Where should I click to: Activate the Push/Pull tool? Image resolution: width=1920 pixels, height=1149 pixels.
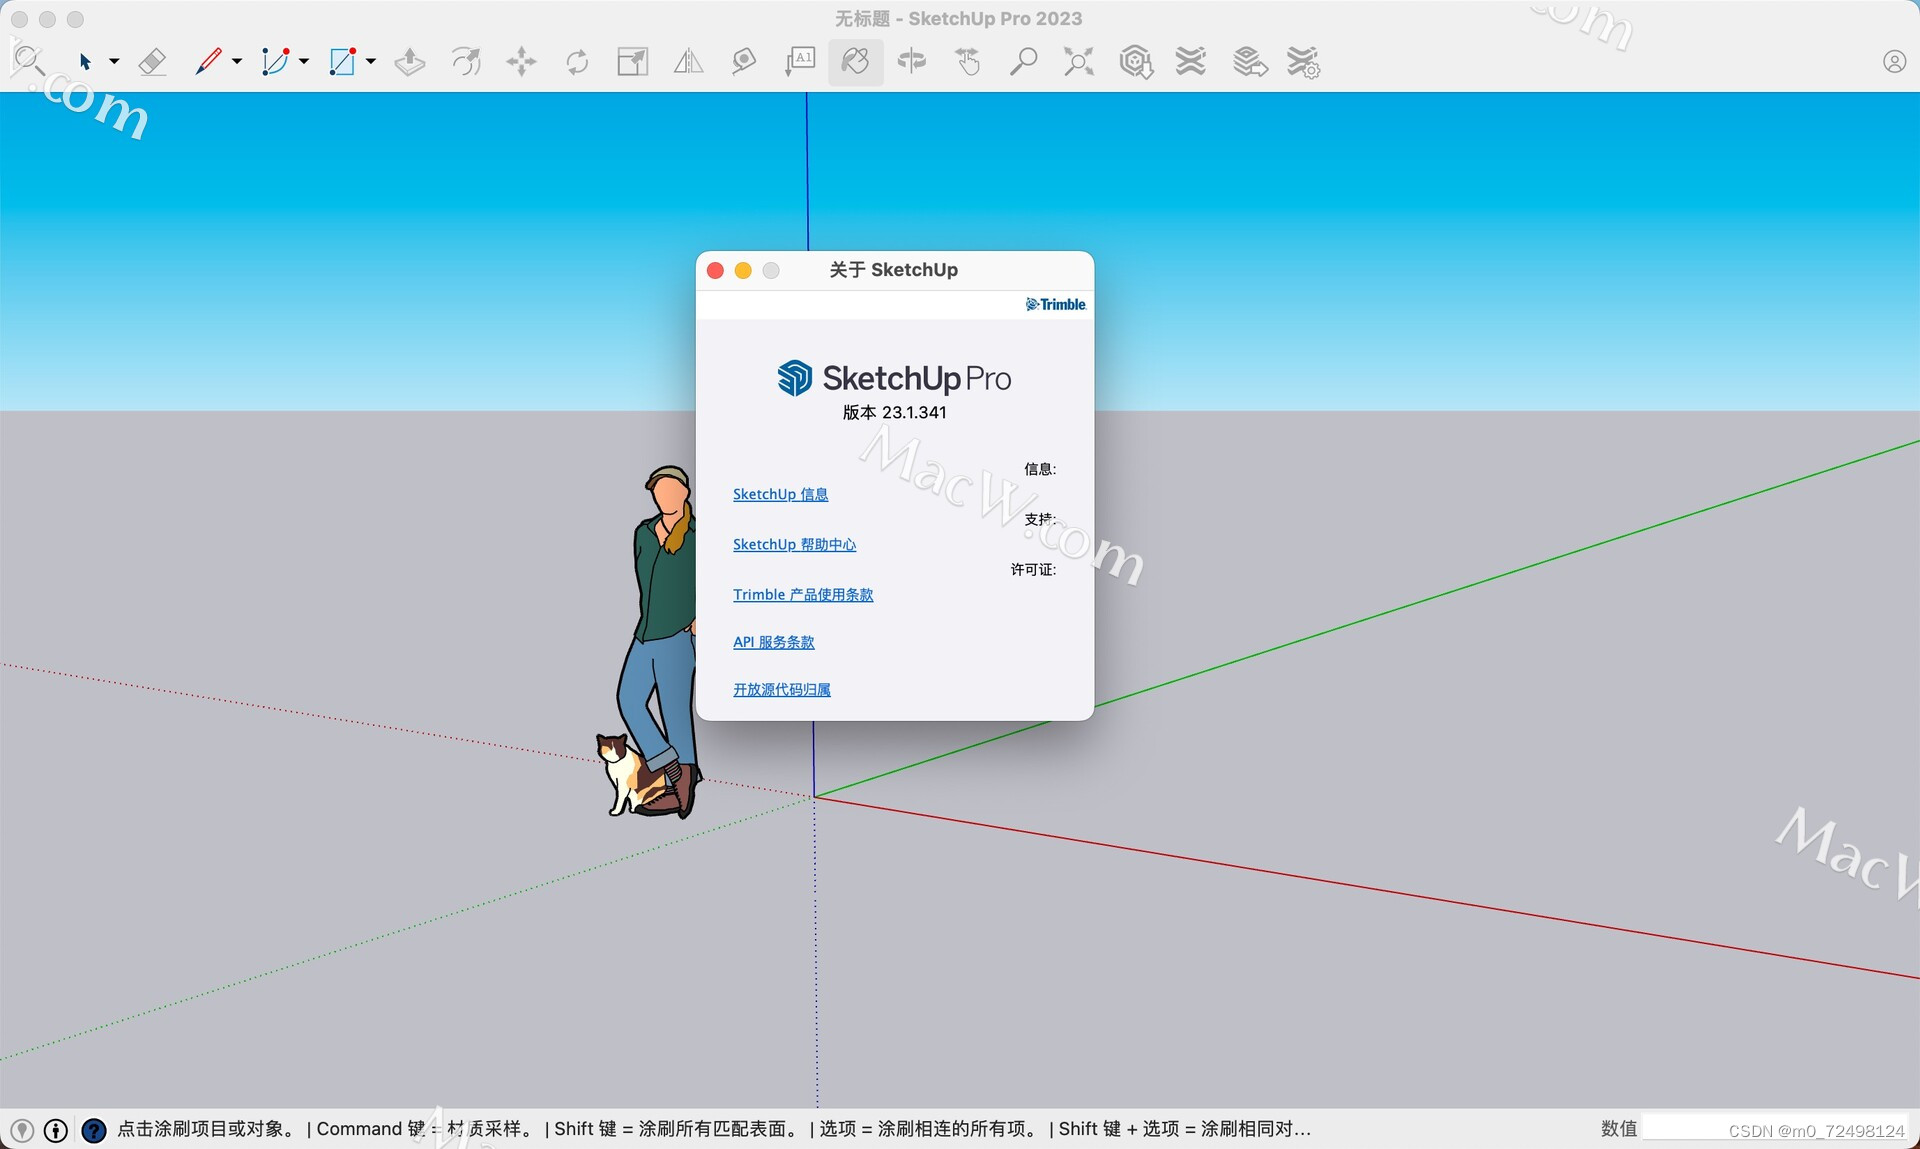pyautogui.click(x=410, y=62)
